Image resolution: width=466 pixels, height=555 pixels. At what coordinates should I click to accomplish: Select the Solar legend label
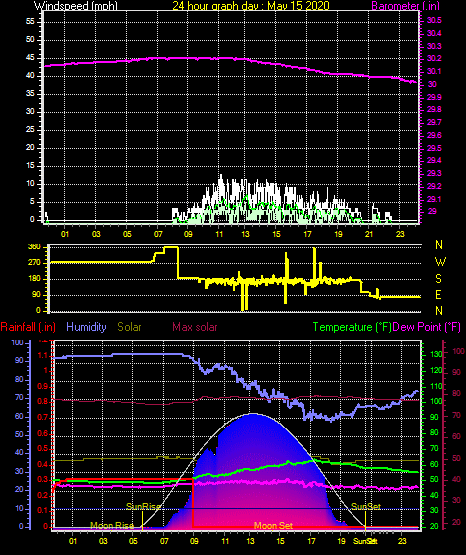point(129,327)
